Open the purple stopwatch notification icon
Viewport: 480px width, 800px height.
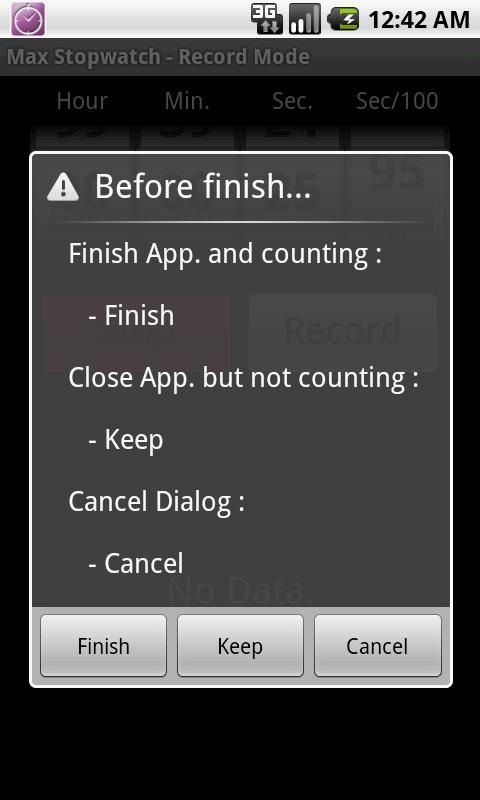28,19
